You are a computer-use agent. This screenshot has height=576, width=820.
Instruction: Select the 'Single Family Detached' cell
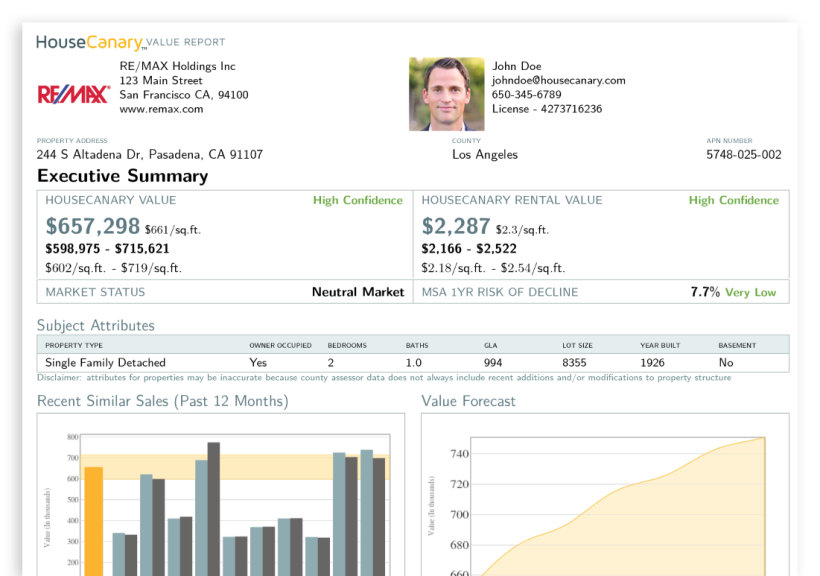pos(105,363)
